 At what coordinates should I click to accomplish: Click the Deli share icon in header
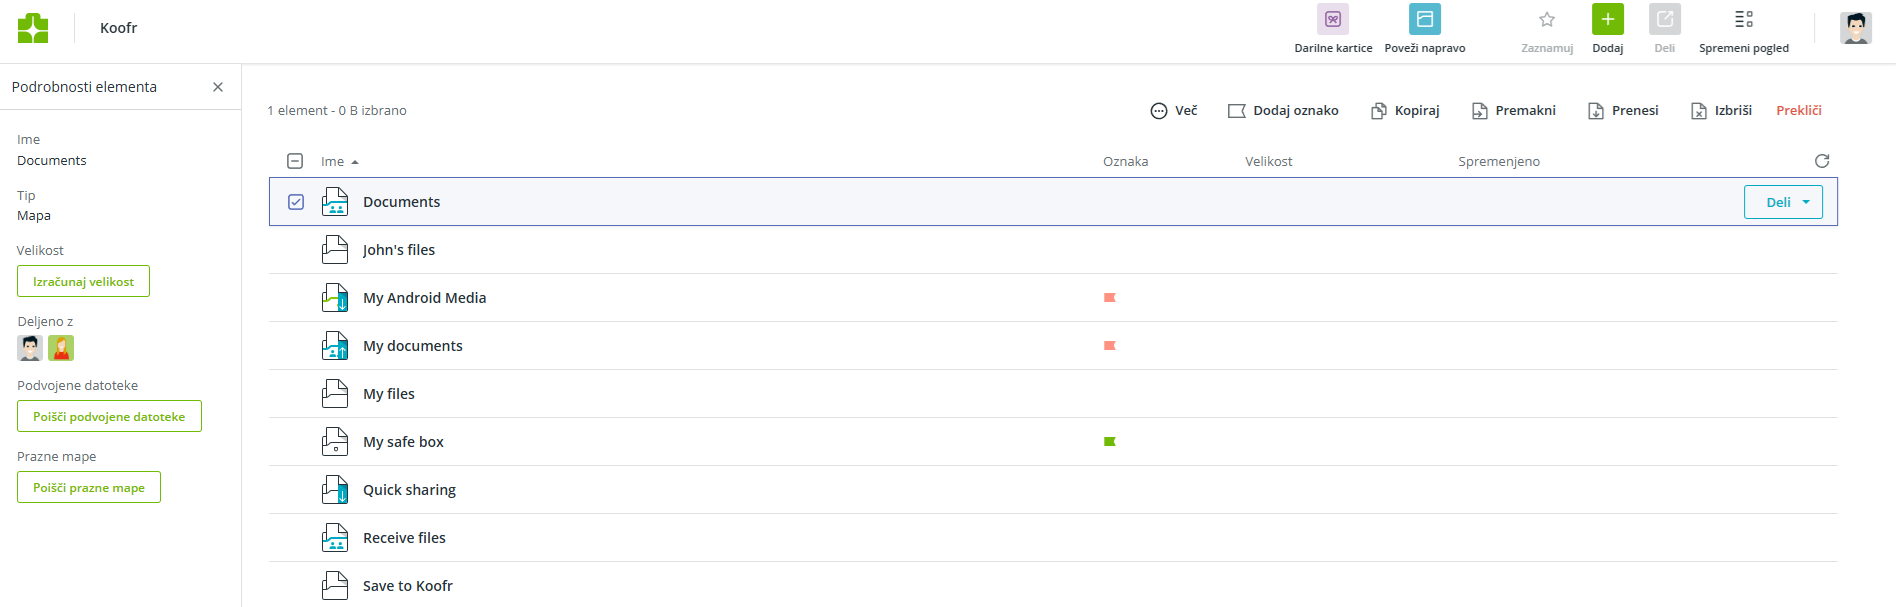point(1665,19)
